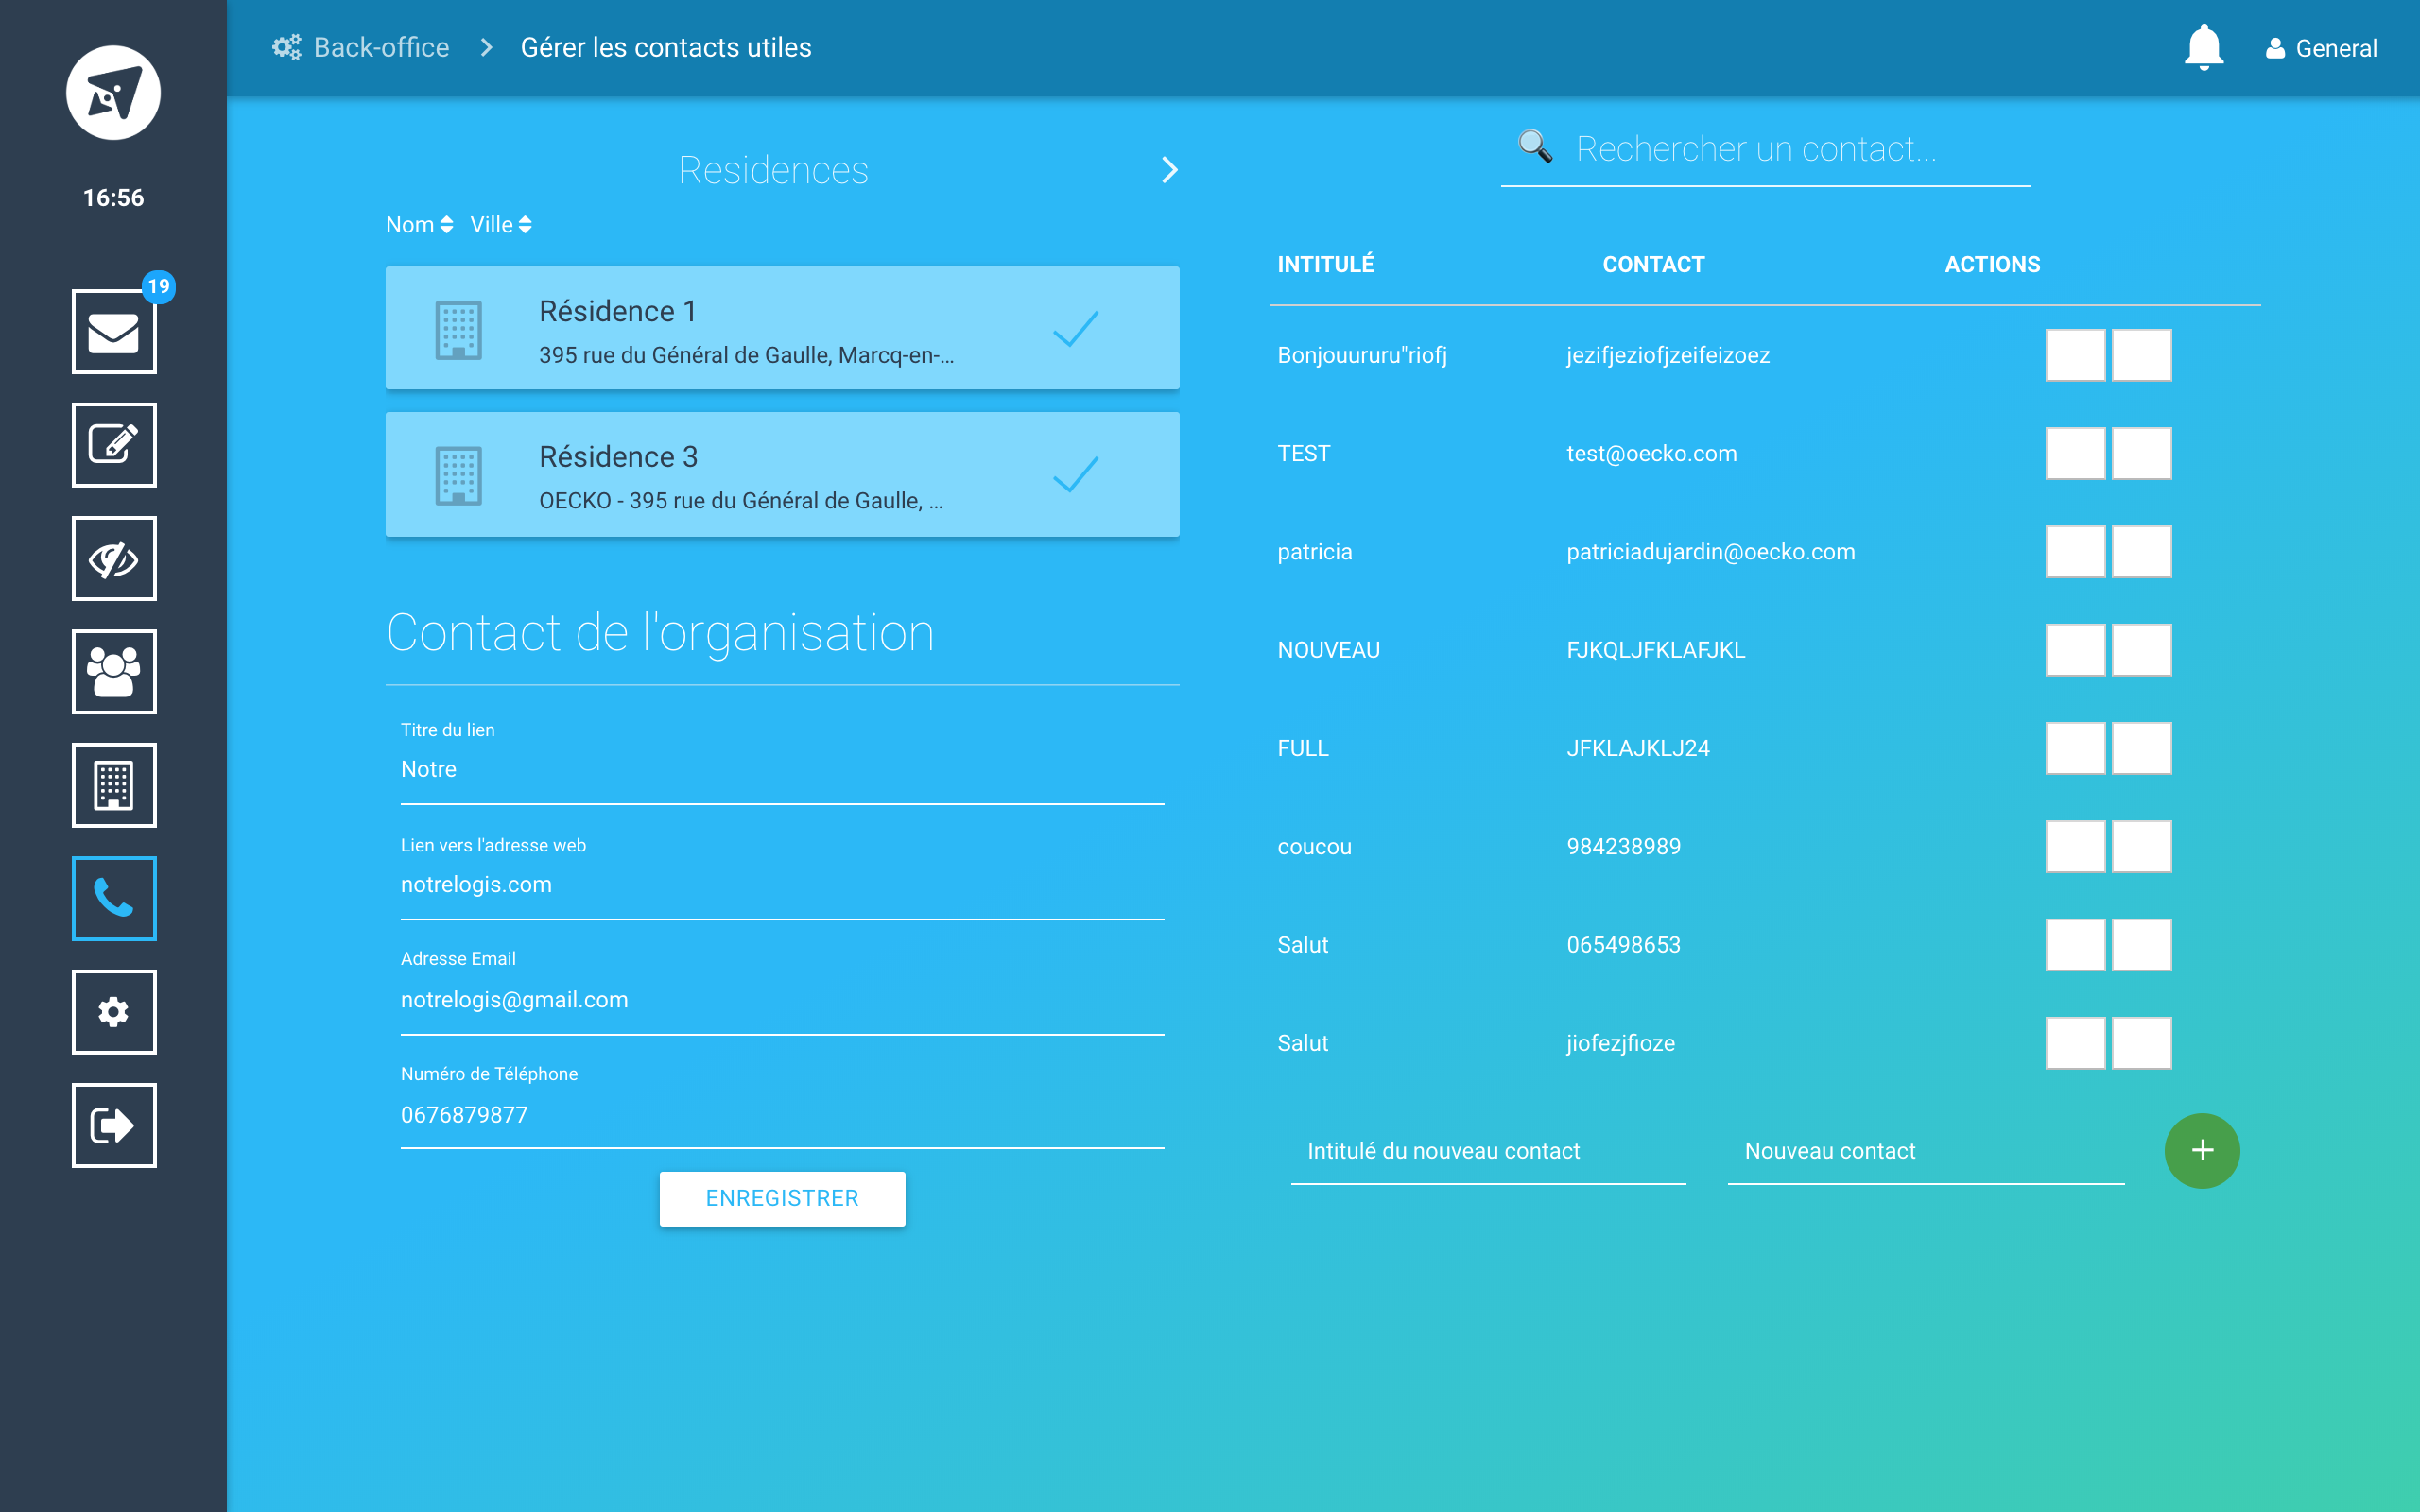Click the Back-office gears icon
Screen dimensions: 2420x1512
(287, 47)
